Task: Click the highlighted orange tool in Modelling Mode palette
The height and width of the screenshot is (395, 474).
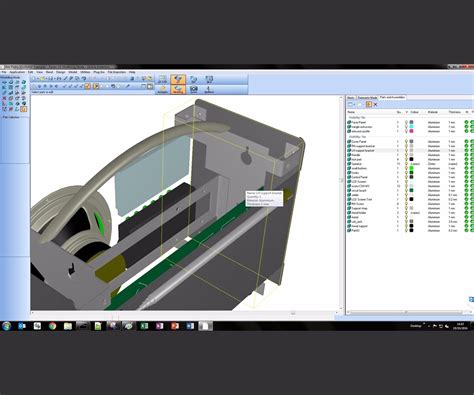Action: click(24, 109)
